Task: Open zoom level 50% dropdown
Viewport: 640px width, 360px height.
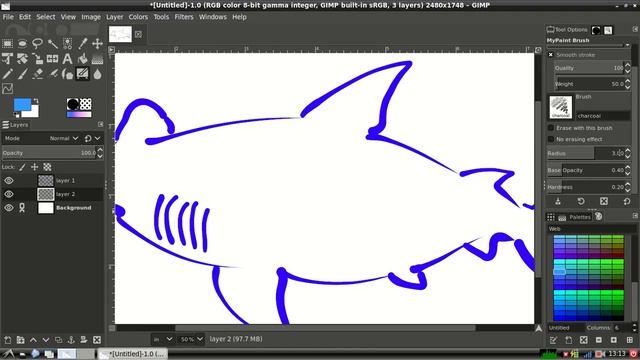Action: 191,339
